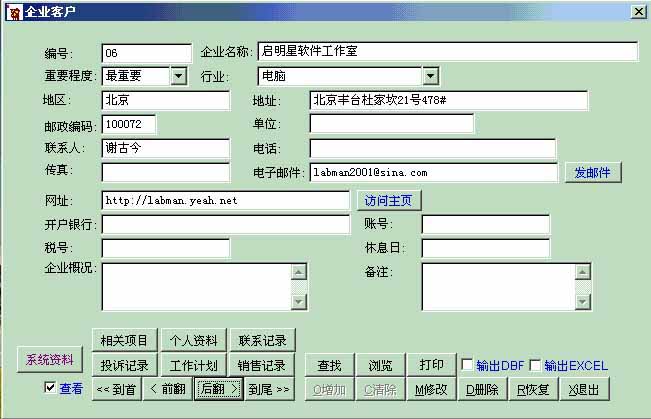This screenshot has width=651, height=419.
Task: Click the 电子邮件 input field
Action: 434,172
